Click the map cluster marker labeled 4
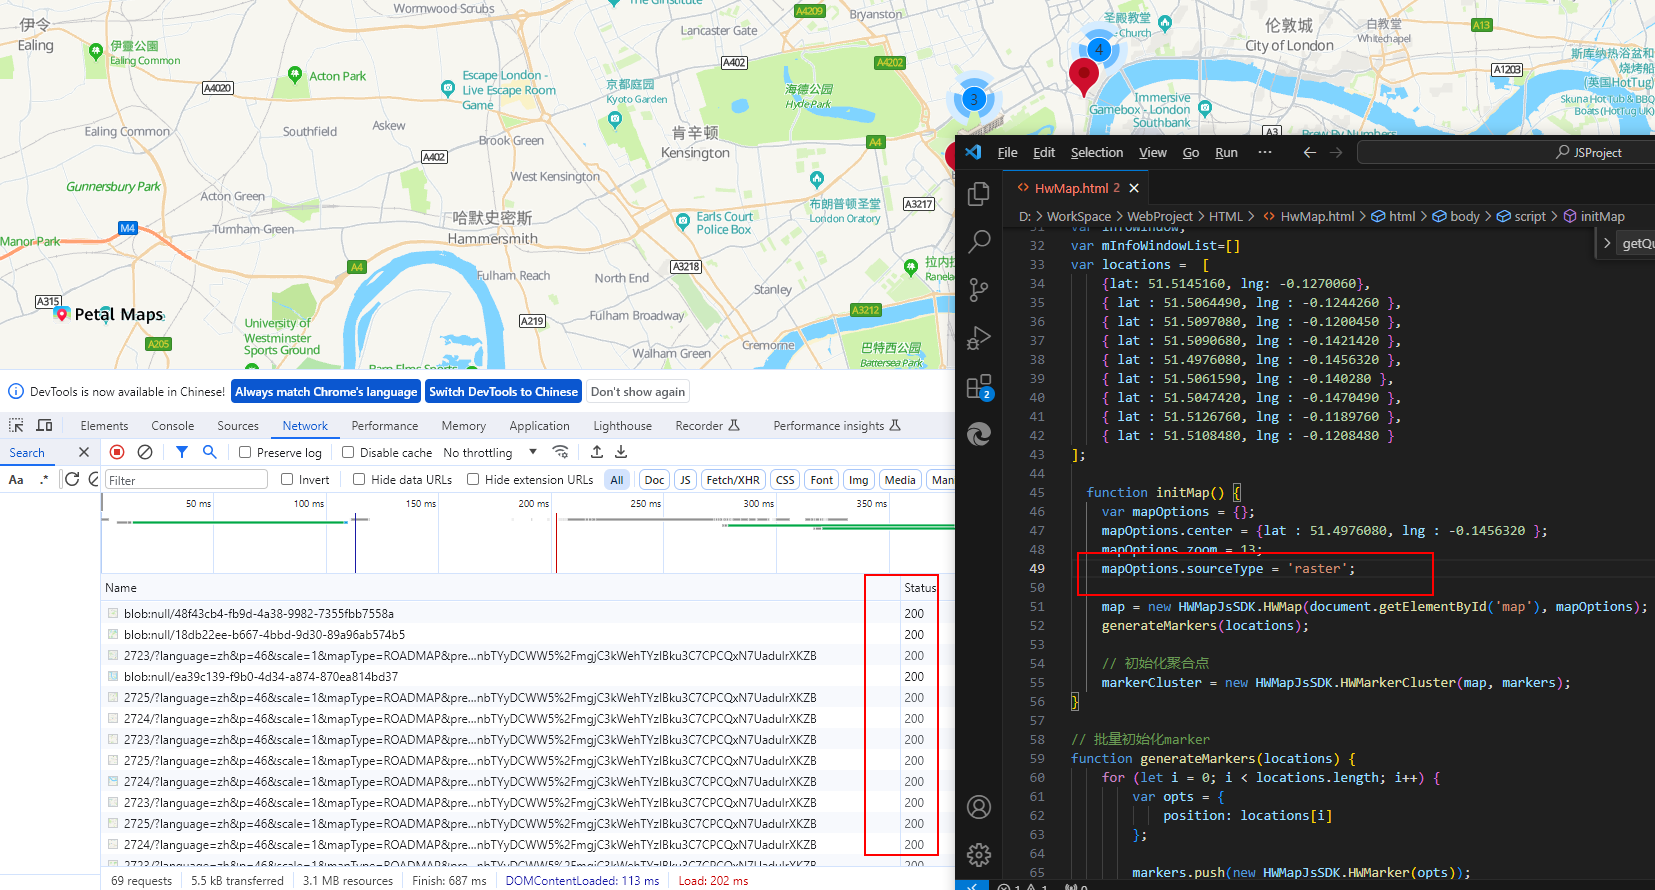Viewport: 1655px width, 890px height. (1099, 49)
